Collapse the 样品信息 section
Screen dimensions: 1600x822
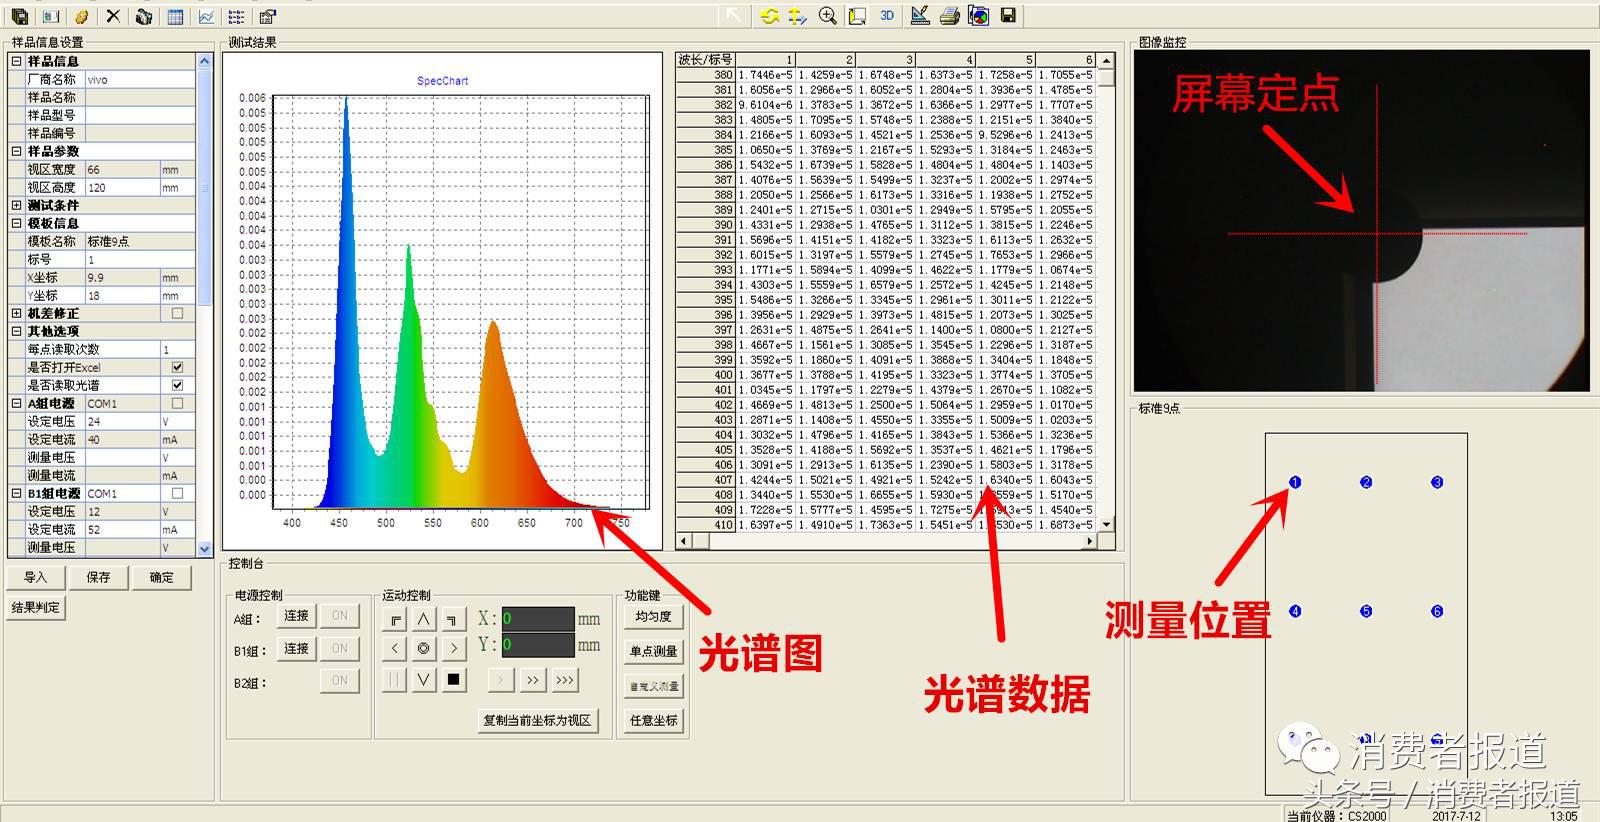(16, 61)
